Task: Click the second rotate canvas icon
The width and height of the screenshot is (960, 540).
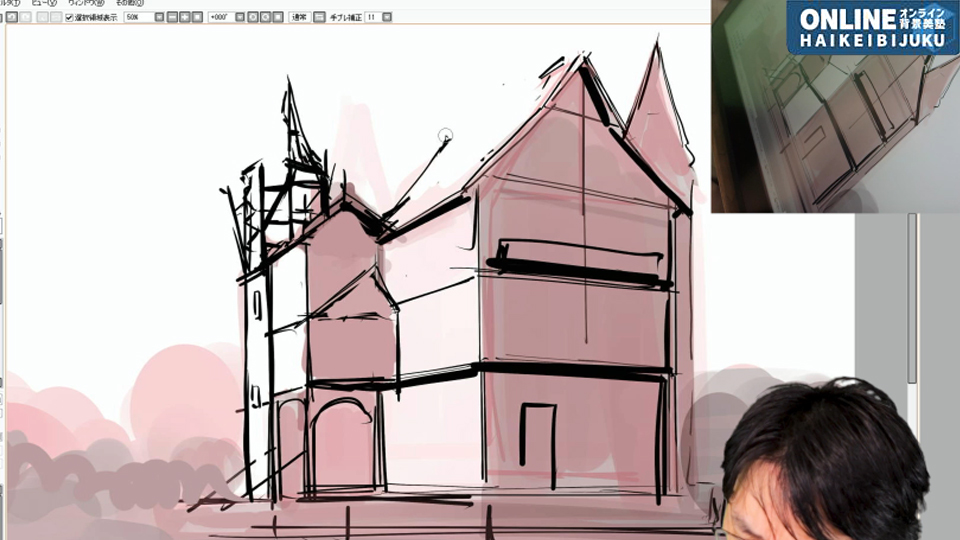Action: tap(266, 17)
